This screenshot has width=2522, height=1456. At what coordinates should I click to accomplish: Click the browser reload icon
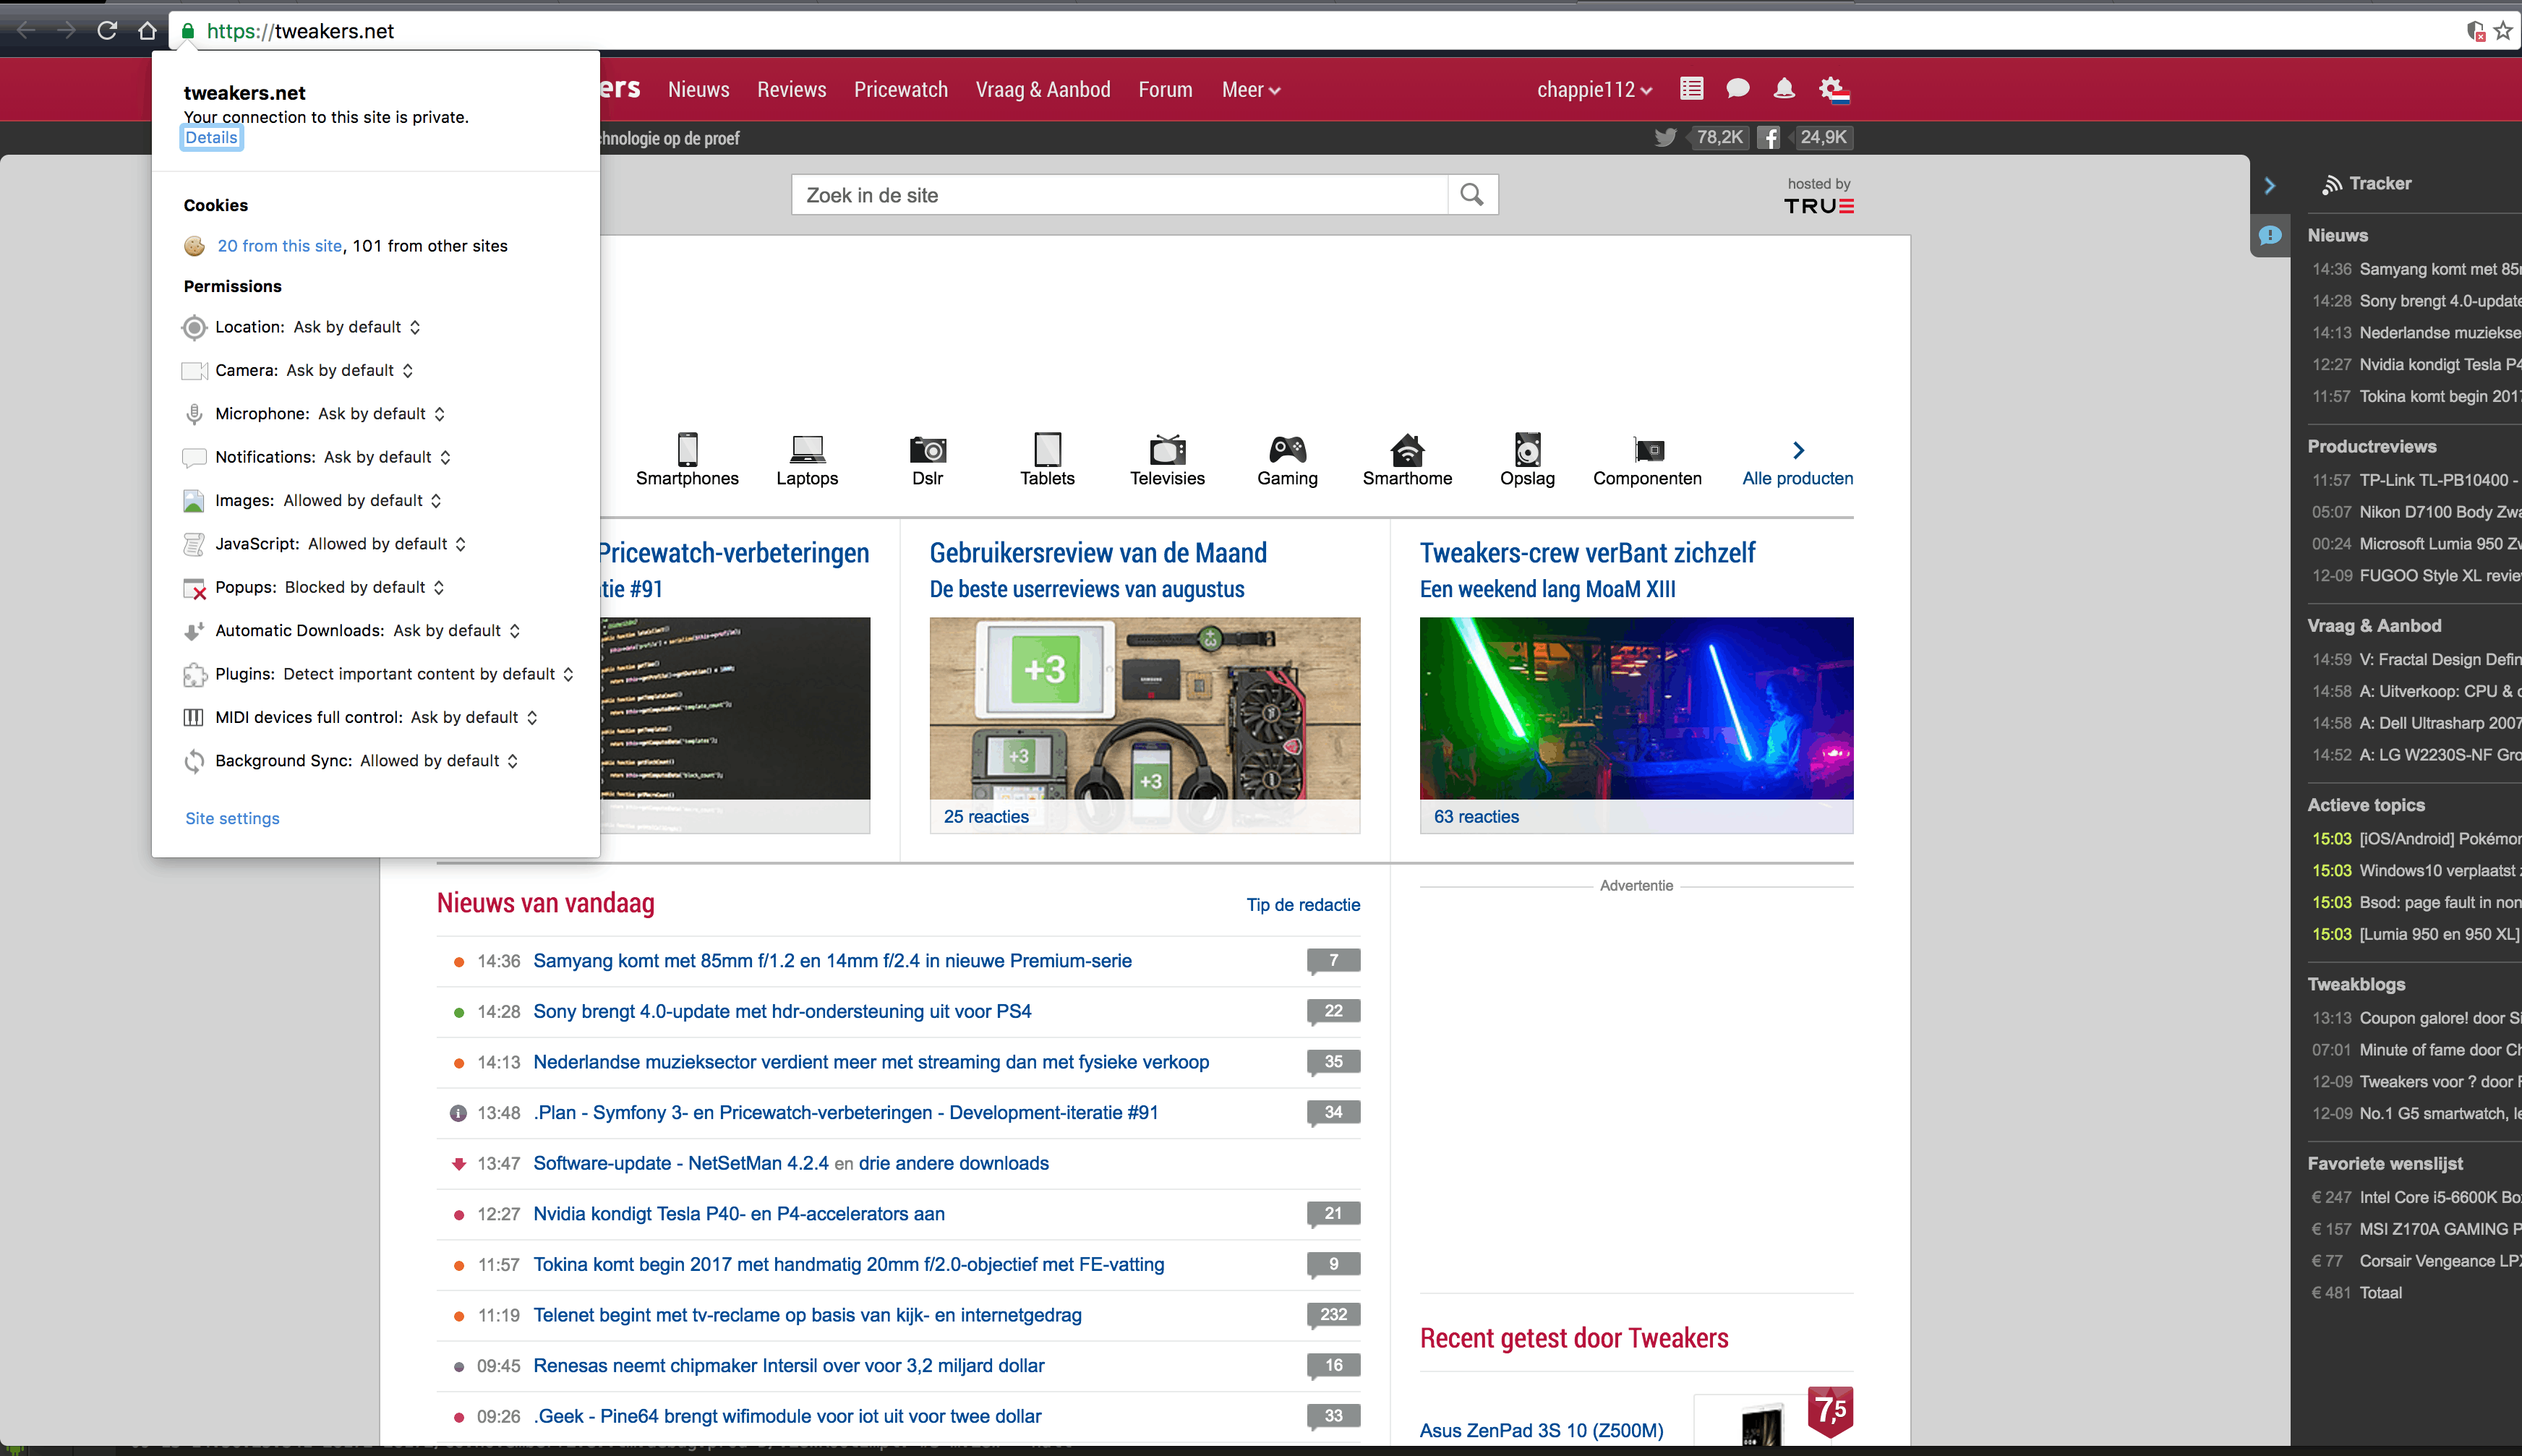click(x=107, y=31)
